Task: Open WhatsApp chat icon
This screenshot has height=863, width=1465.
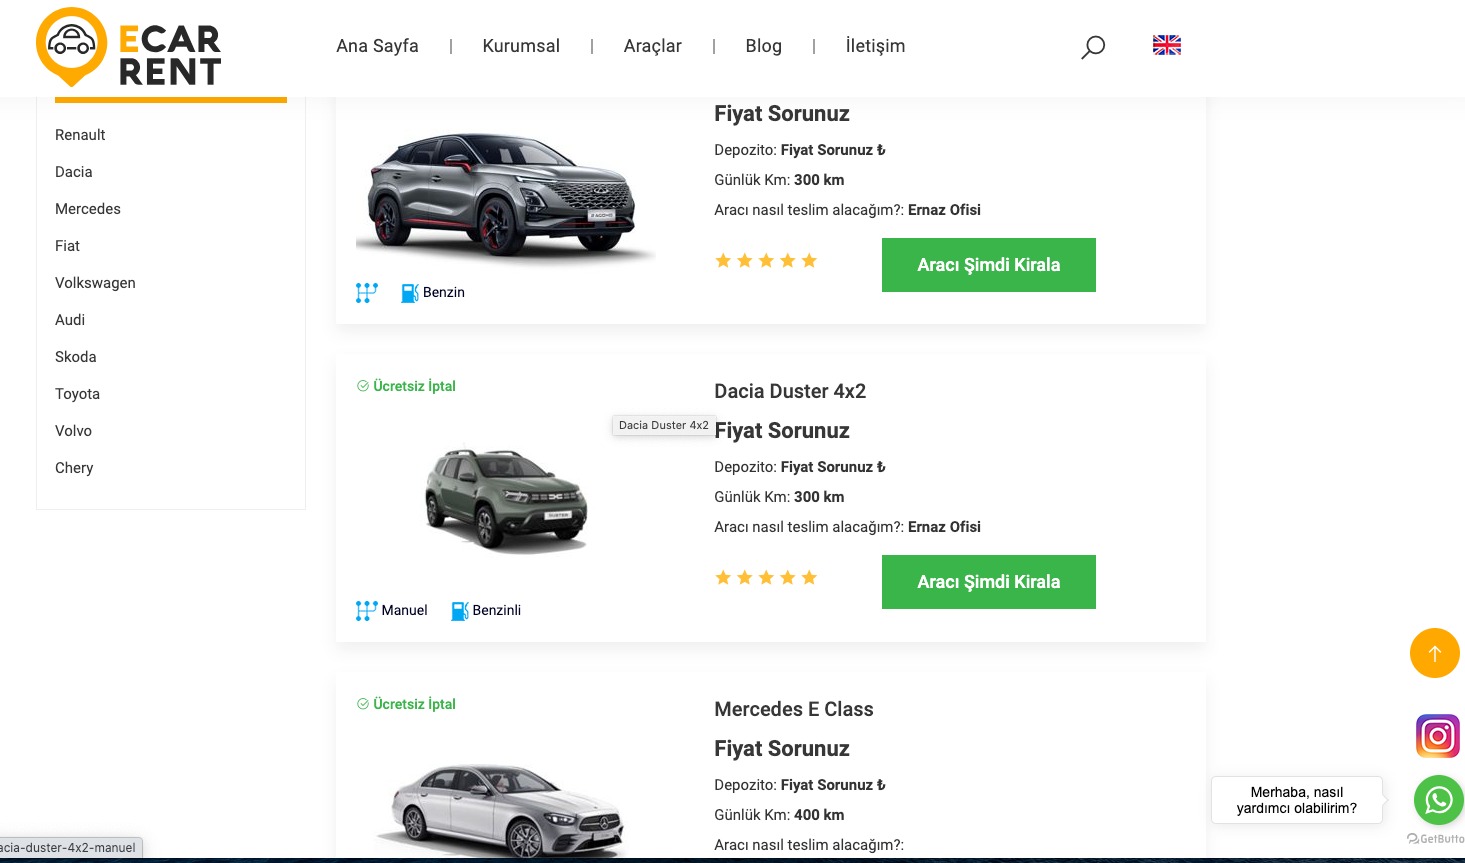Action: (x=1438, y=800)
